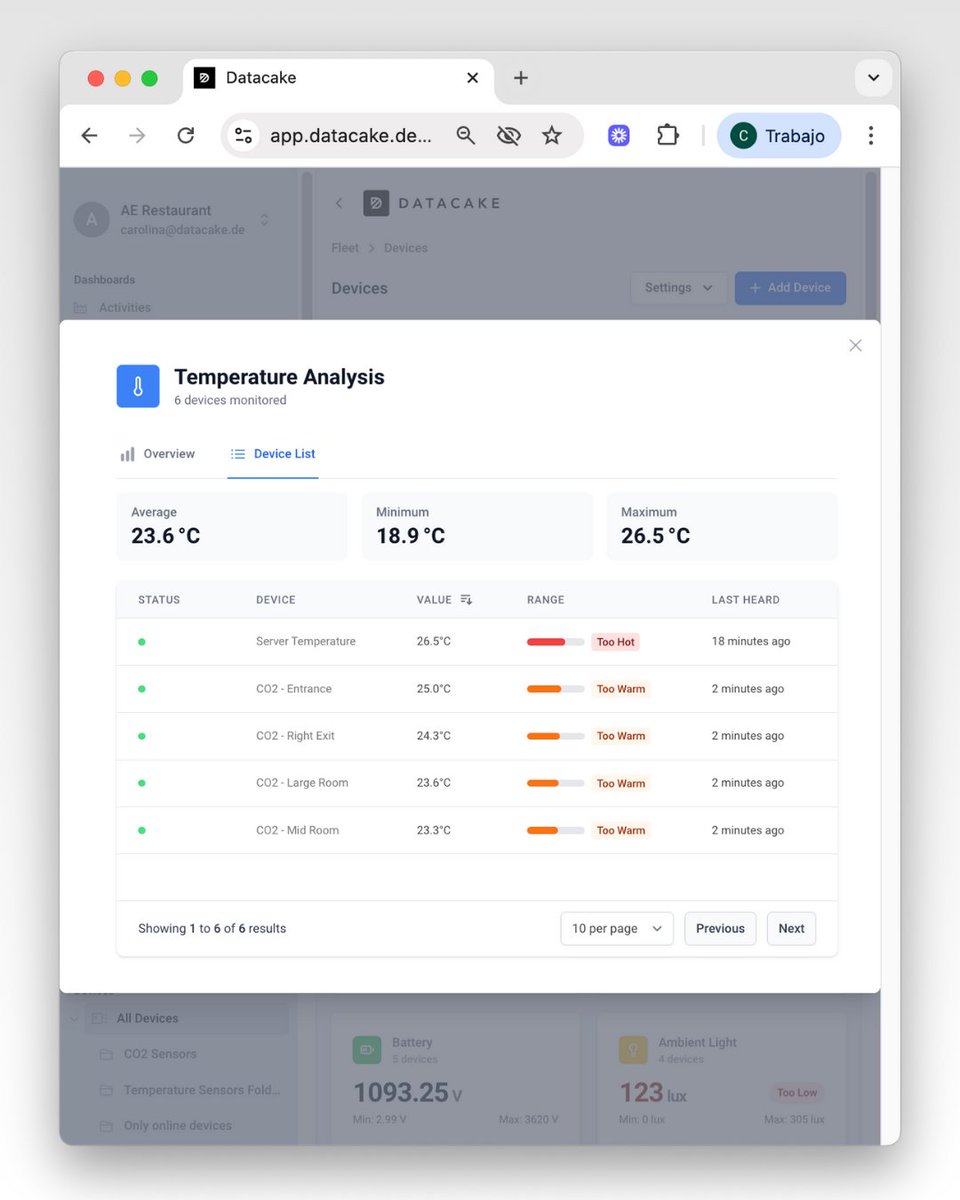Click the Too Hot badge

point(616,642)
